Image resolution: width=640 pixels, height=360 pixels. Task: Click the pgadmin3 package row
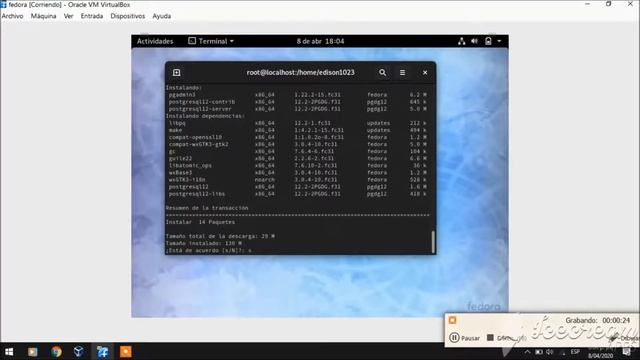pyautogui.click(x=298, y=95)
